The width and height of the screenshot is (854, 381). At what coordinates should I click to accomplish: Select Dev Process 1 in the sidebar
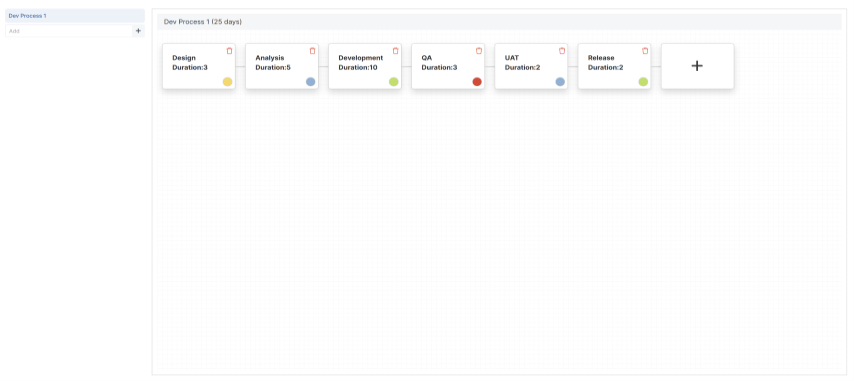click(75, 16)
